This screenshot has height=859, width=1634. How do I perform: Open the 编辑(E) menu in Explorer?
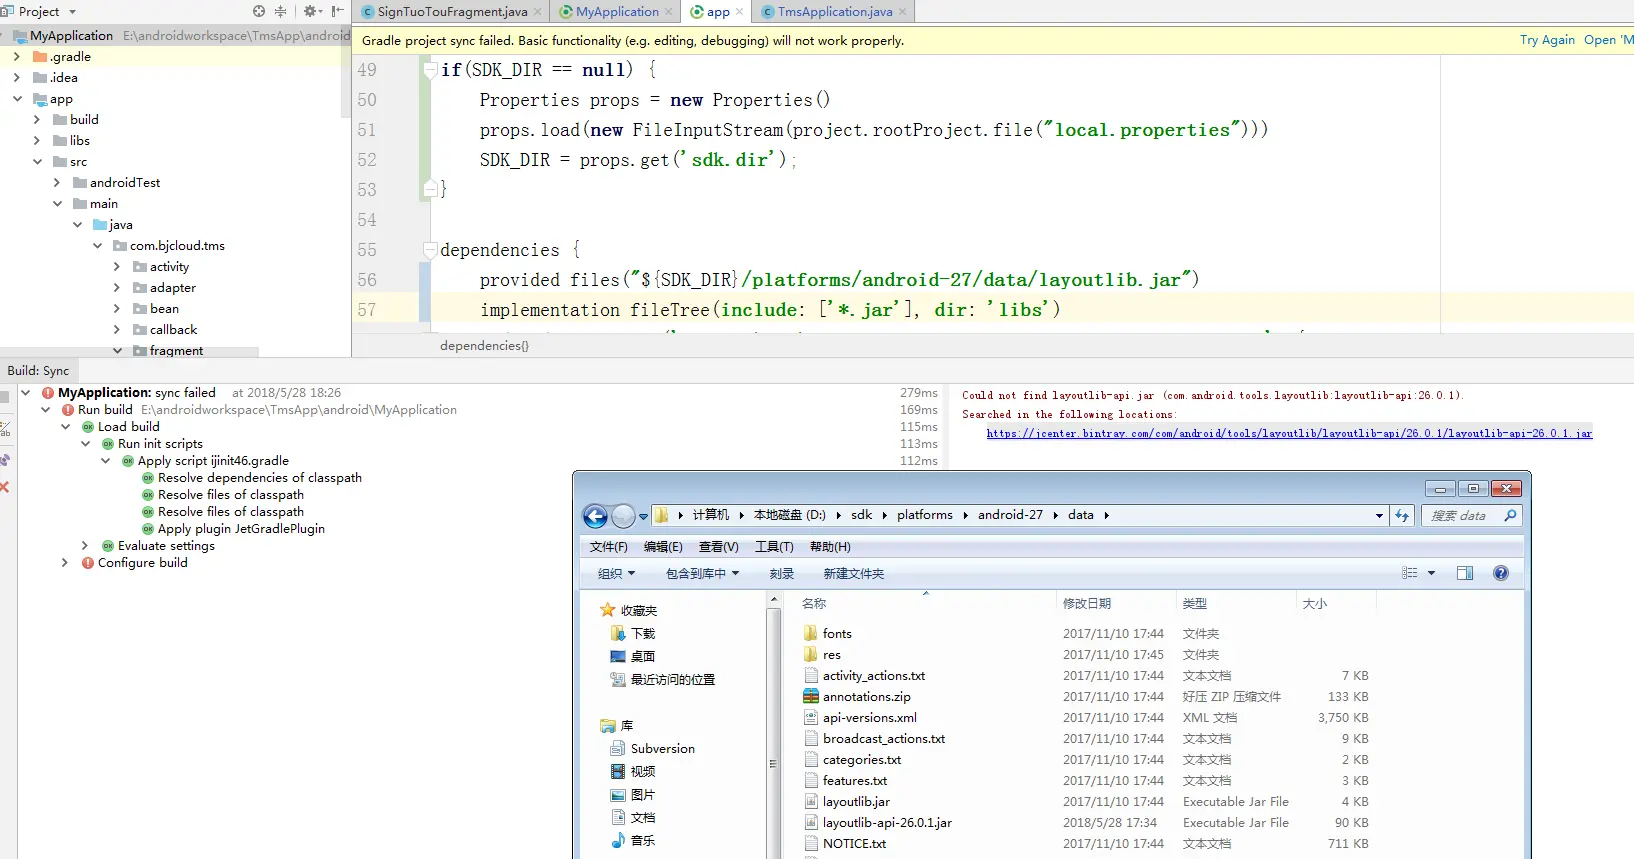point(663,546)
